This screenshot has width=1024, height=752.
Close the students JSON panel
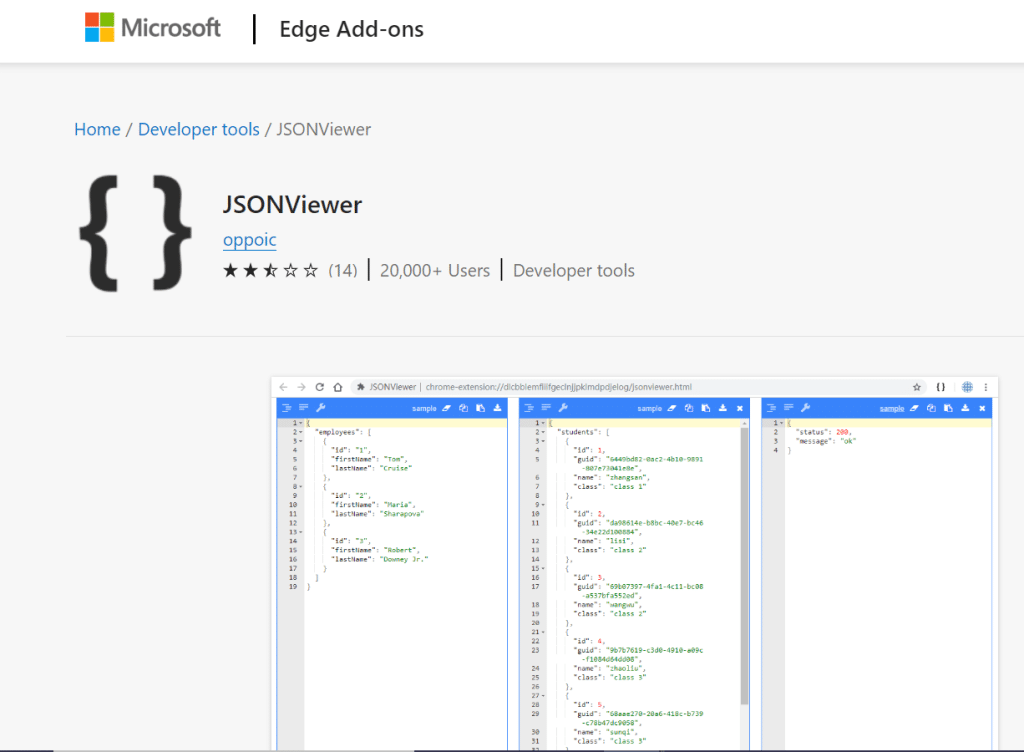point(740,408)
